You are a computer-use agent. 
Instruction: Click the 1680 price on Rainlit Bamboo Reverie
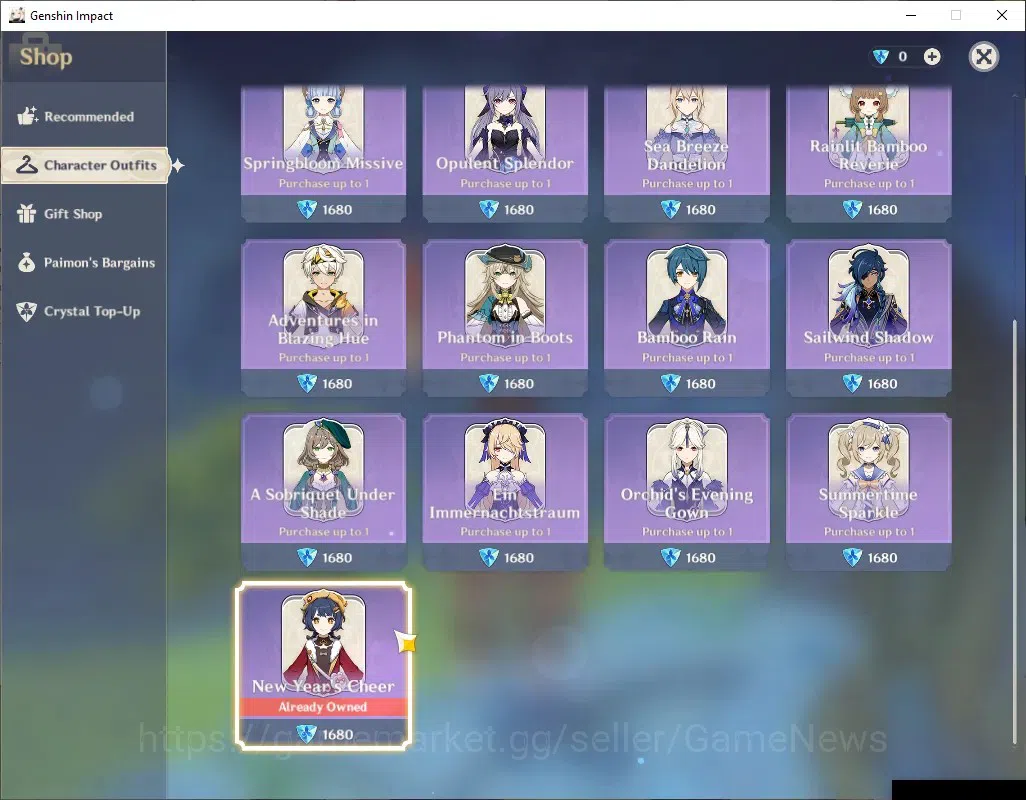[x=882, y=210]
